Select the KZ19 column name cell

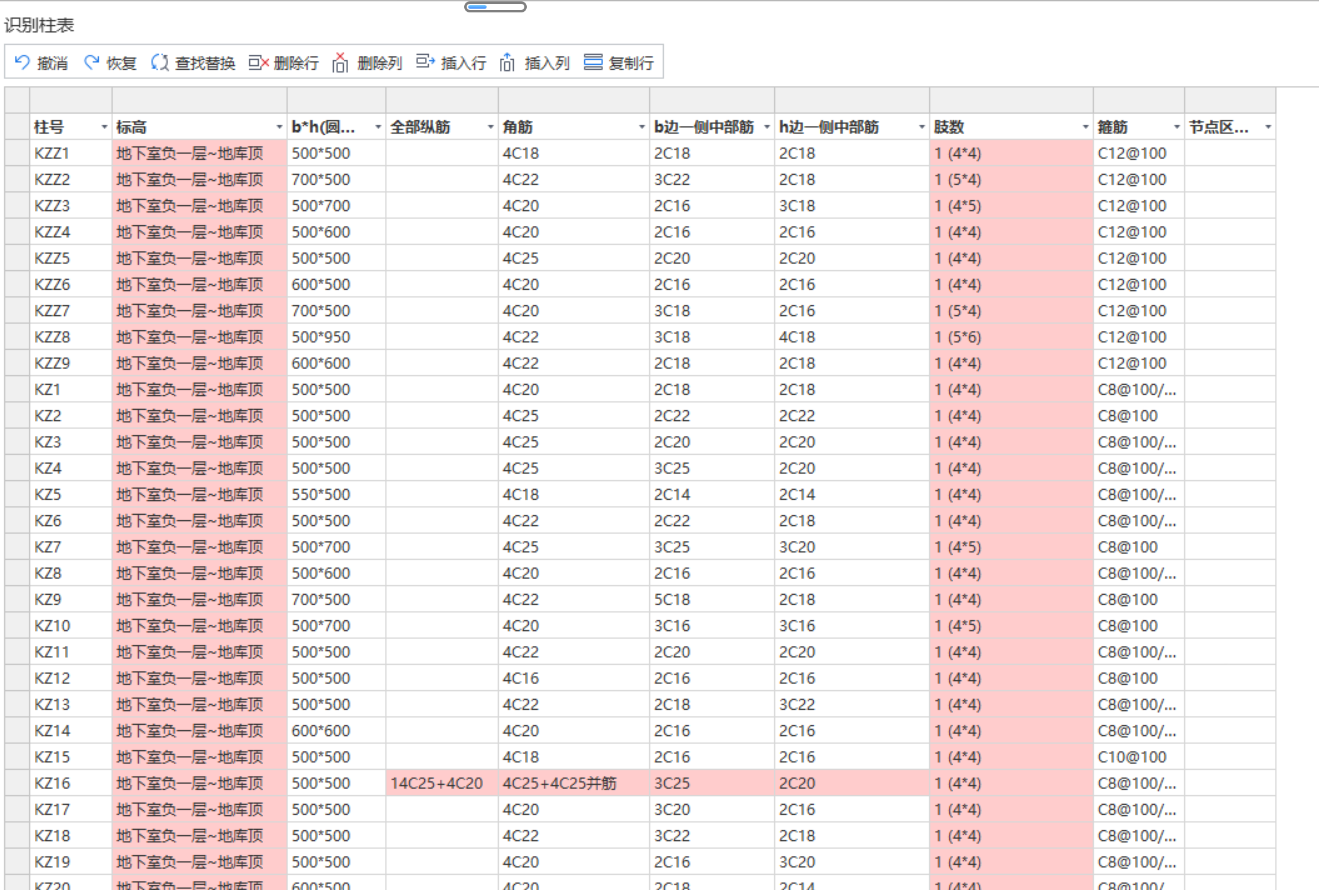(71, 862)
